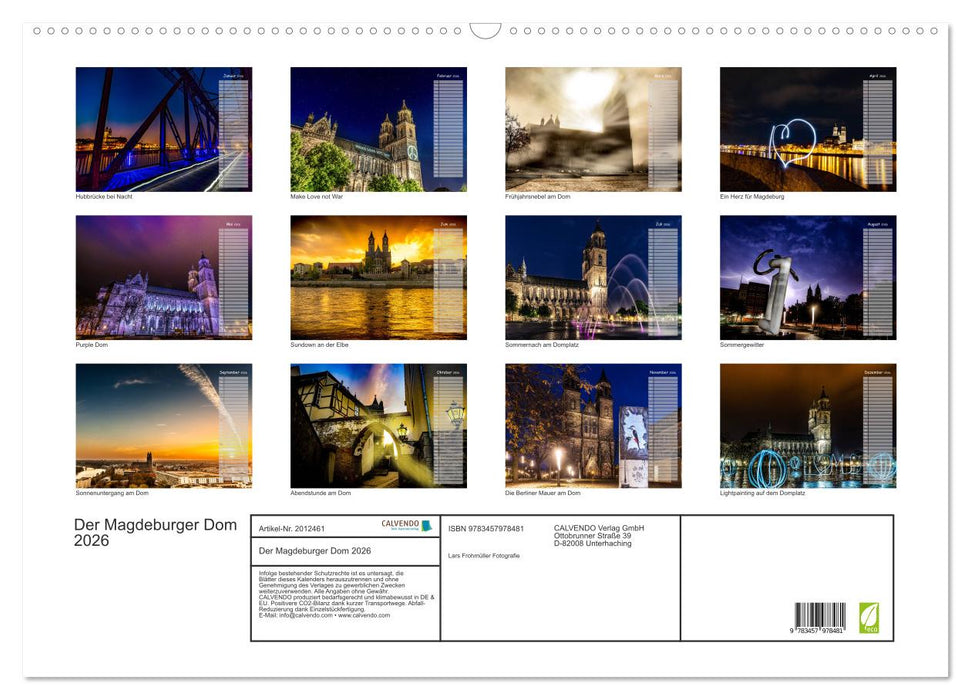Viewport: 971px width, 700px height.
Task: Click the title Der Magdeburger Dom 2026
Action: point(154,532)
